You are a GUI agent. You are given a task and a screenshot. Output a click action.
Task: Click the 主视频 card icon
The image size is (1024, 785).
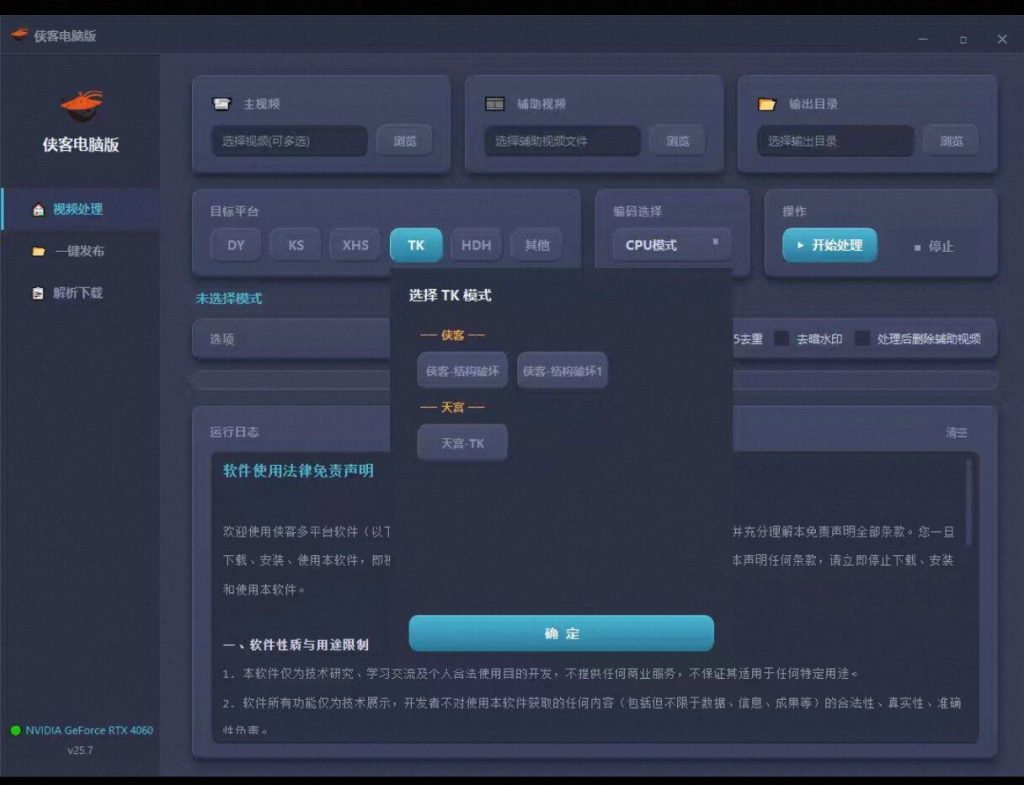pos(222,104)
